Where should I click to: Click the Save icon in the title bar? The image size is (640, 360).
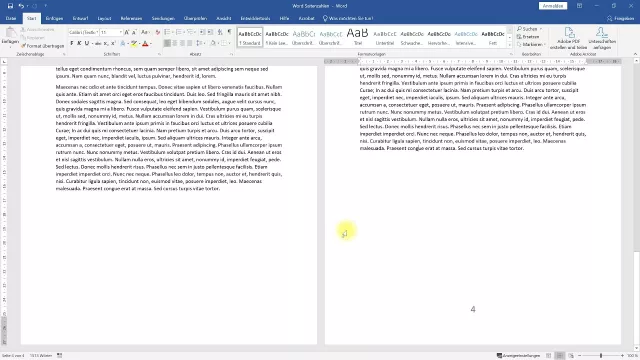pyautogui.click(x=10, y=6)
